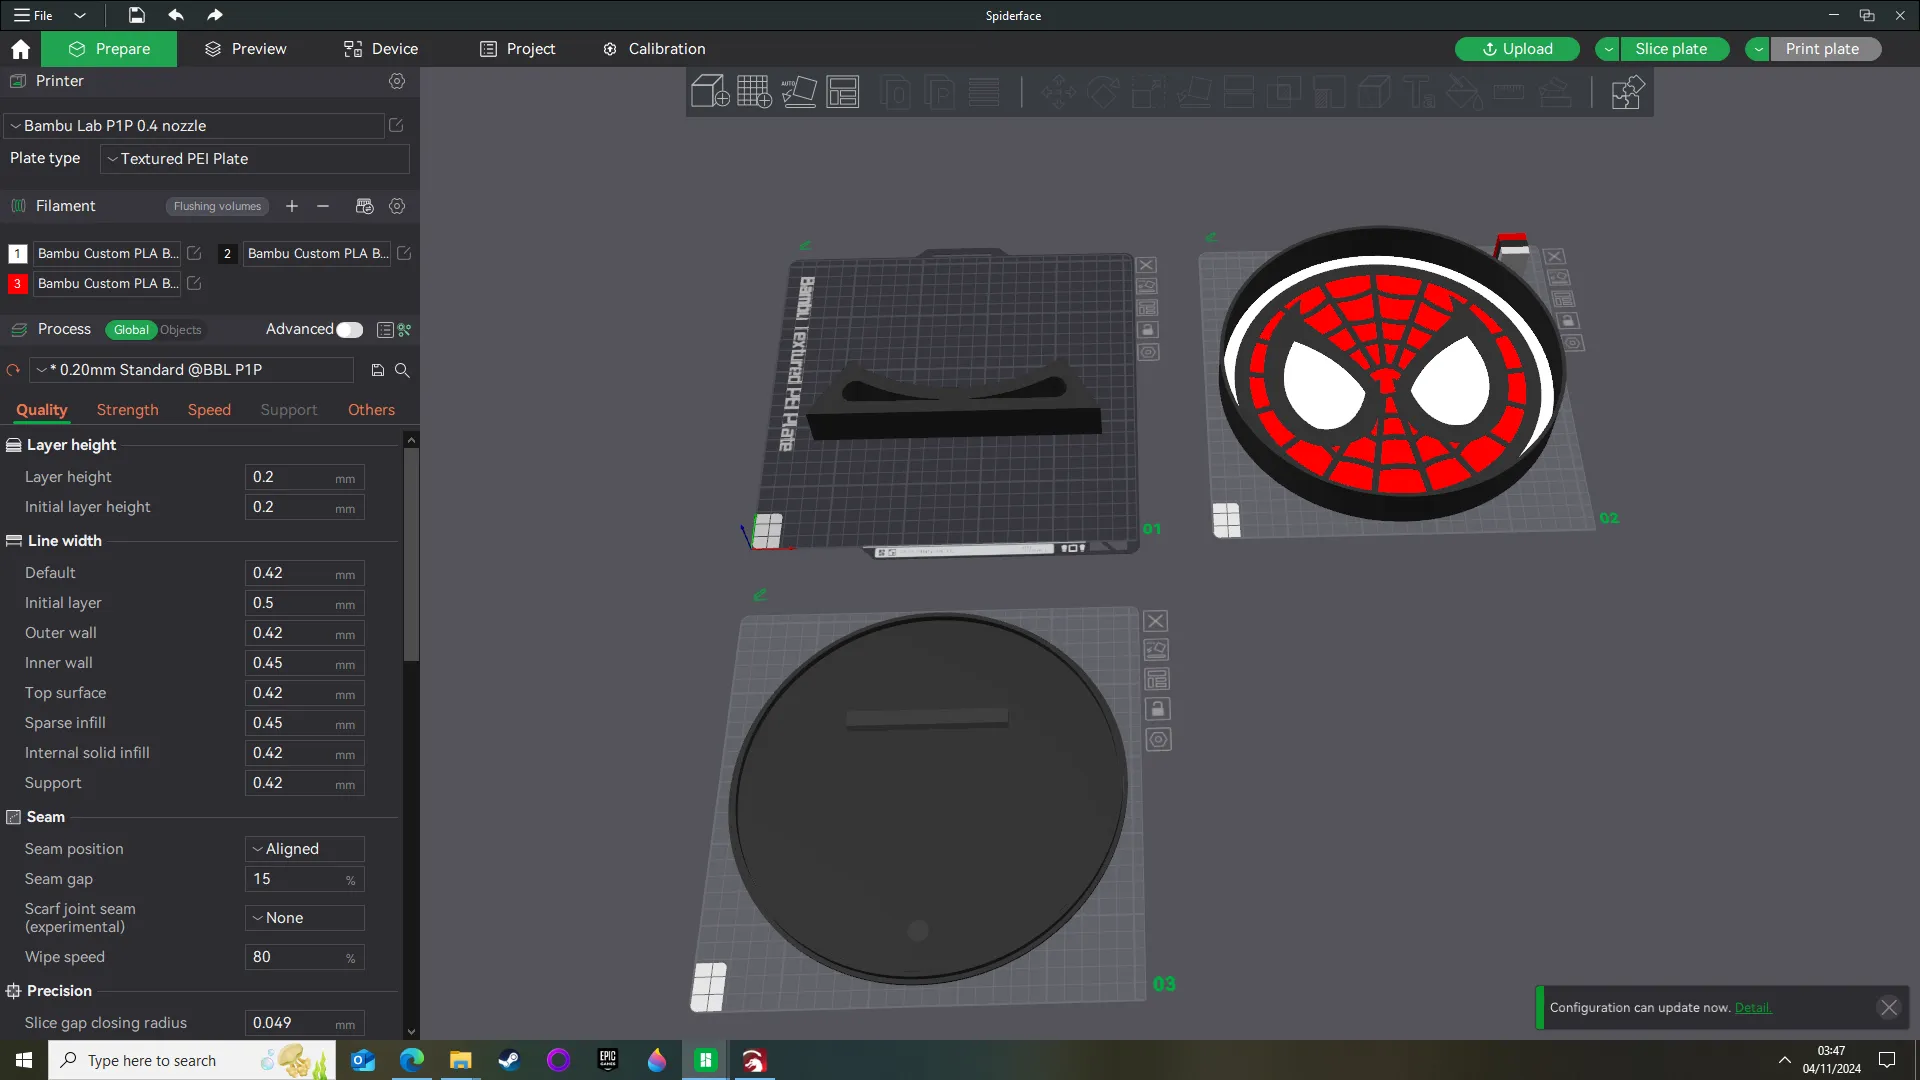Click the Layer height value field
1920x1080 pixels.
click(305, 478)
